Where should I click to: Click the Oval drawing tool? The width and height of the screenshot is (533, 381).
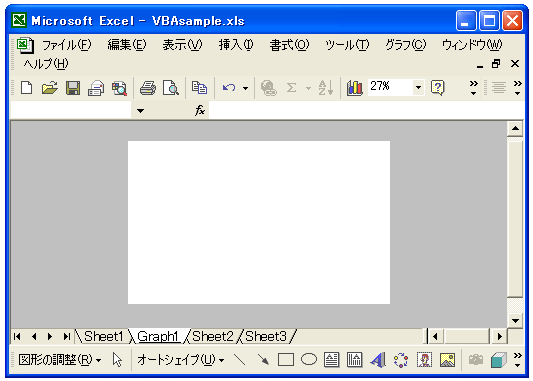(309, 359)
